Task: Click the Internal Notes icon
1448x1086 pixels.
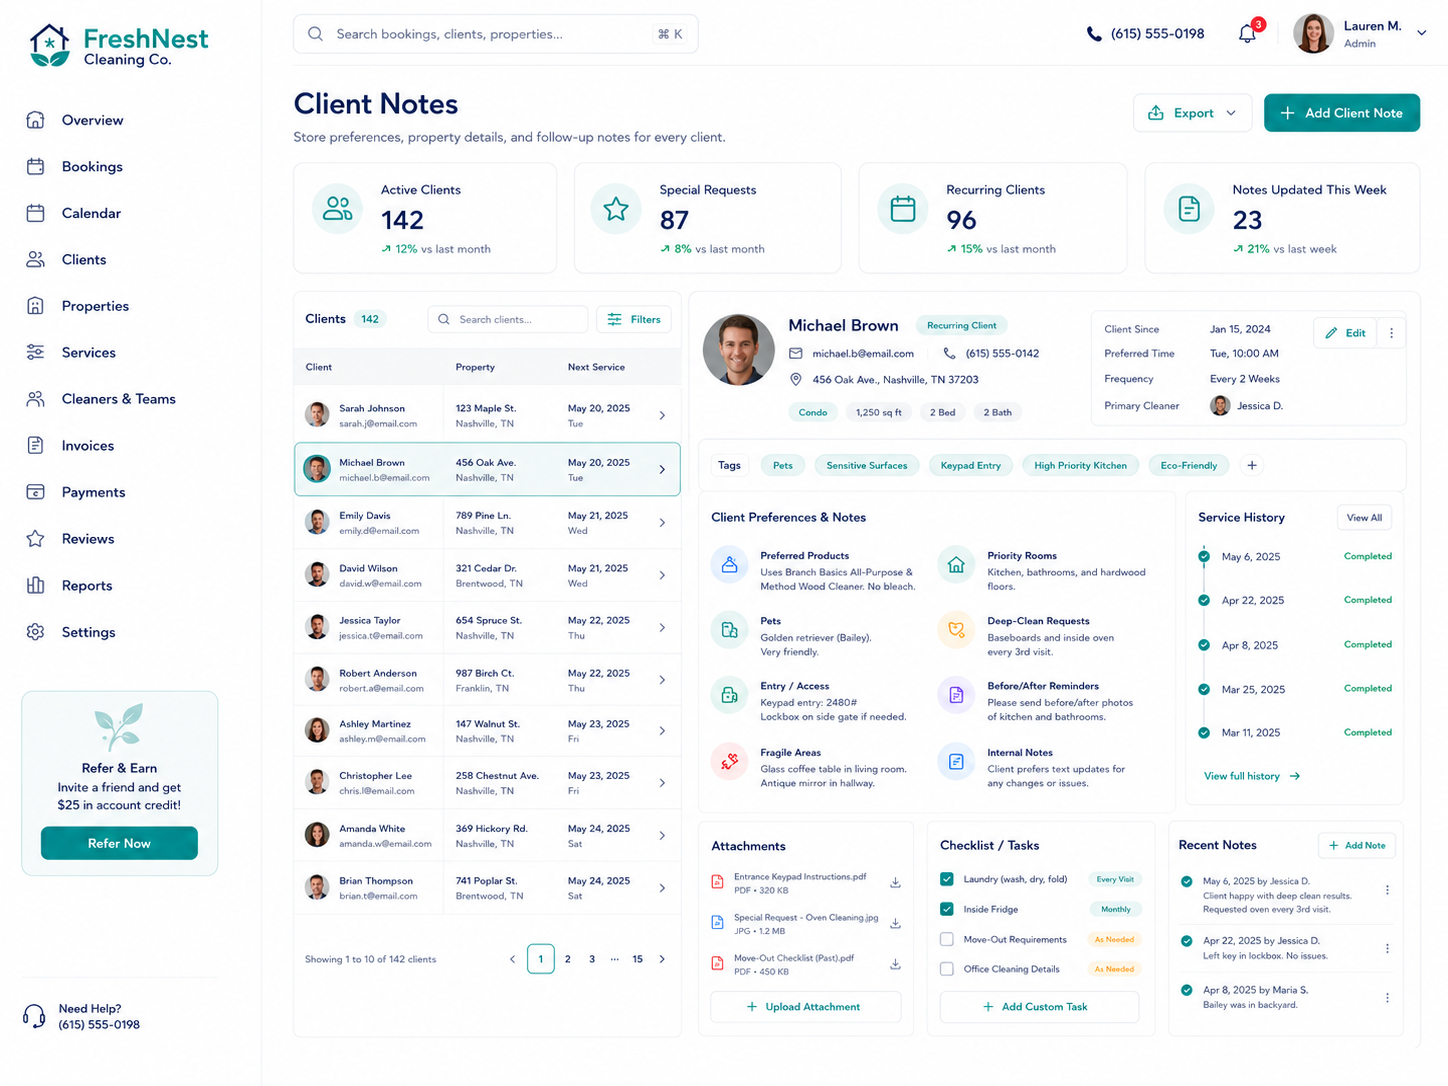Action: pyautogui.click(x=956, y=762)
